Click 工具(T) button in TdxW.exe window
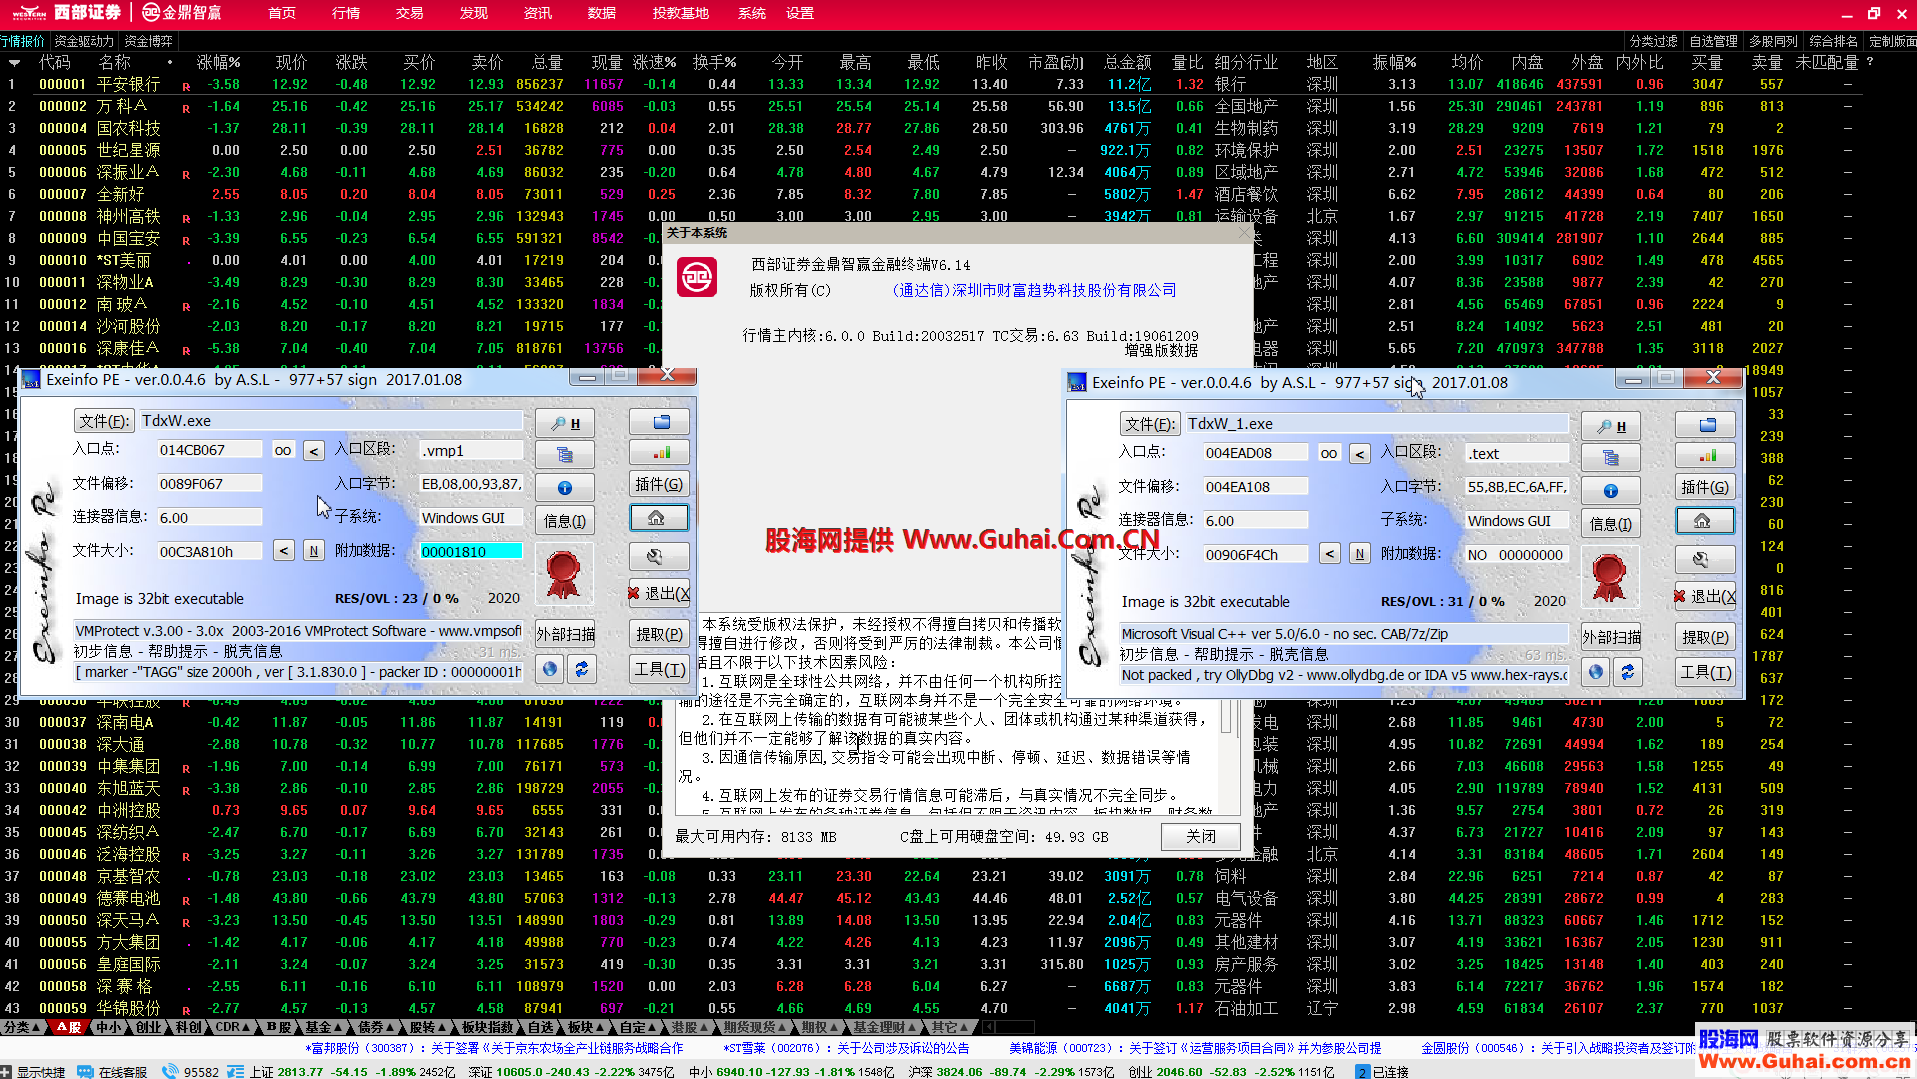 tap(659, 669)
